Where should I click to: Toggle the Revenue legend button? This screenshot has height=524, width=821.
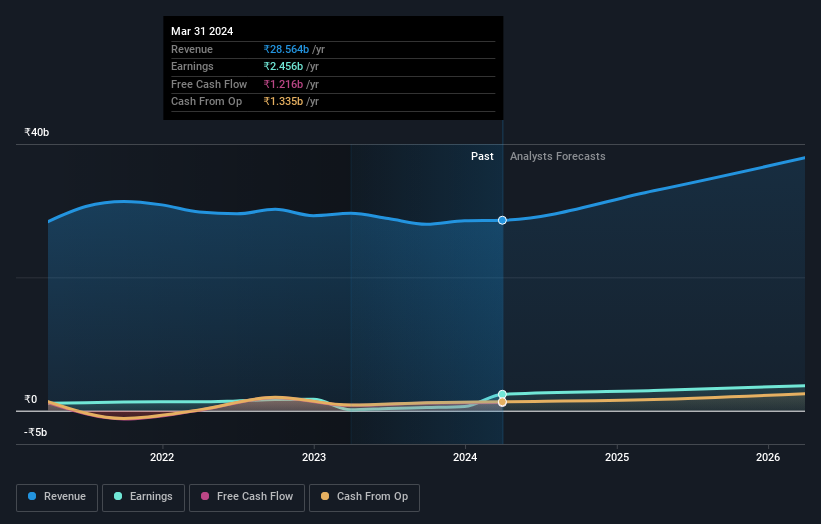57,497
